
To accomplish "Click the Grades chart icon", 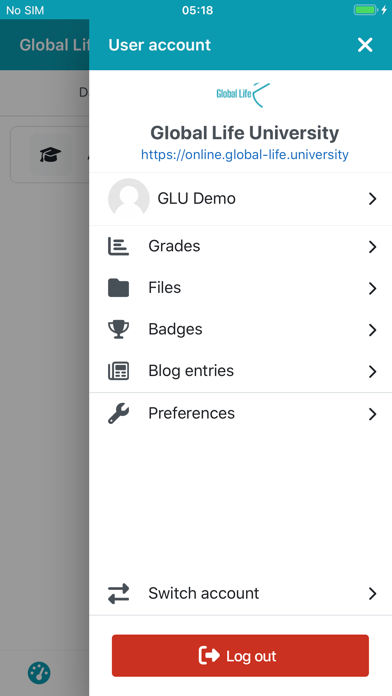I will 119,246.
